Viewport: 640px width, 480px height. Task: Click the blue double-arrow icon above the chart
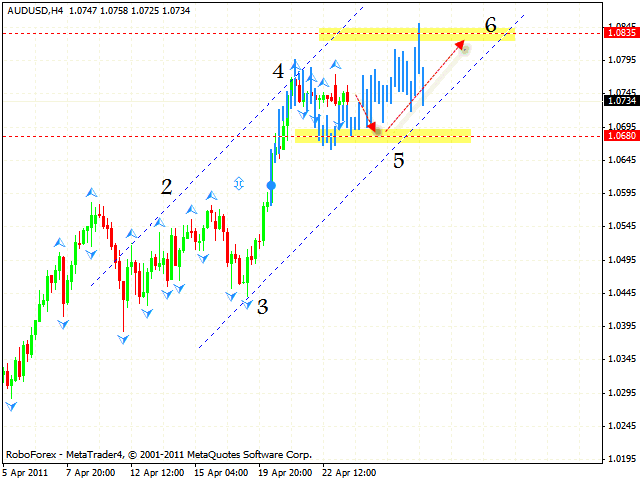[x=239, y=184]
